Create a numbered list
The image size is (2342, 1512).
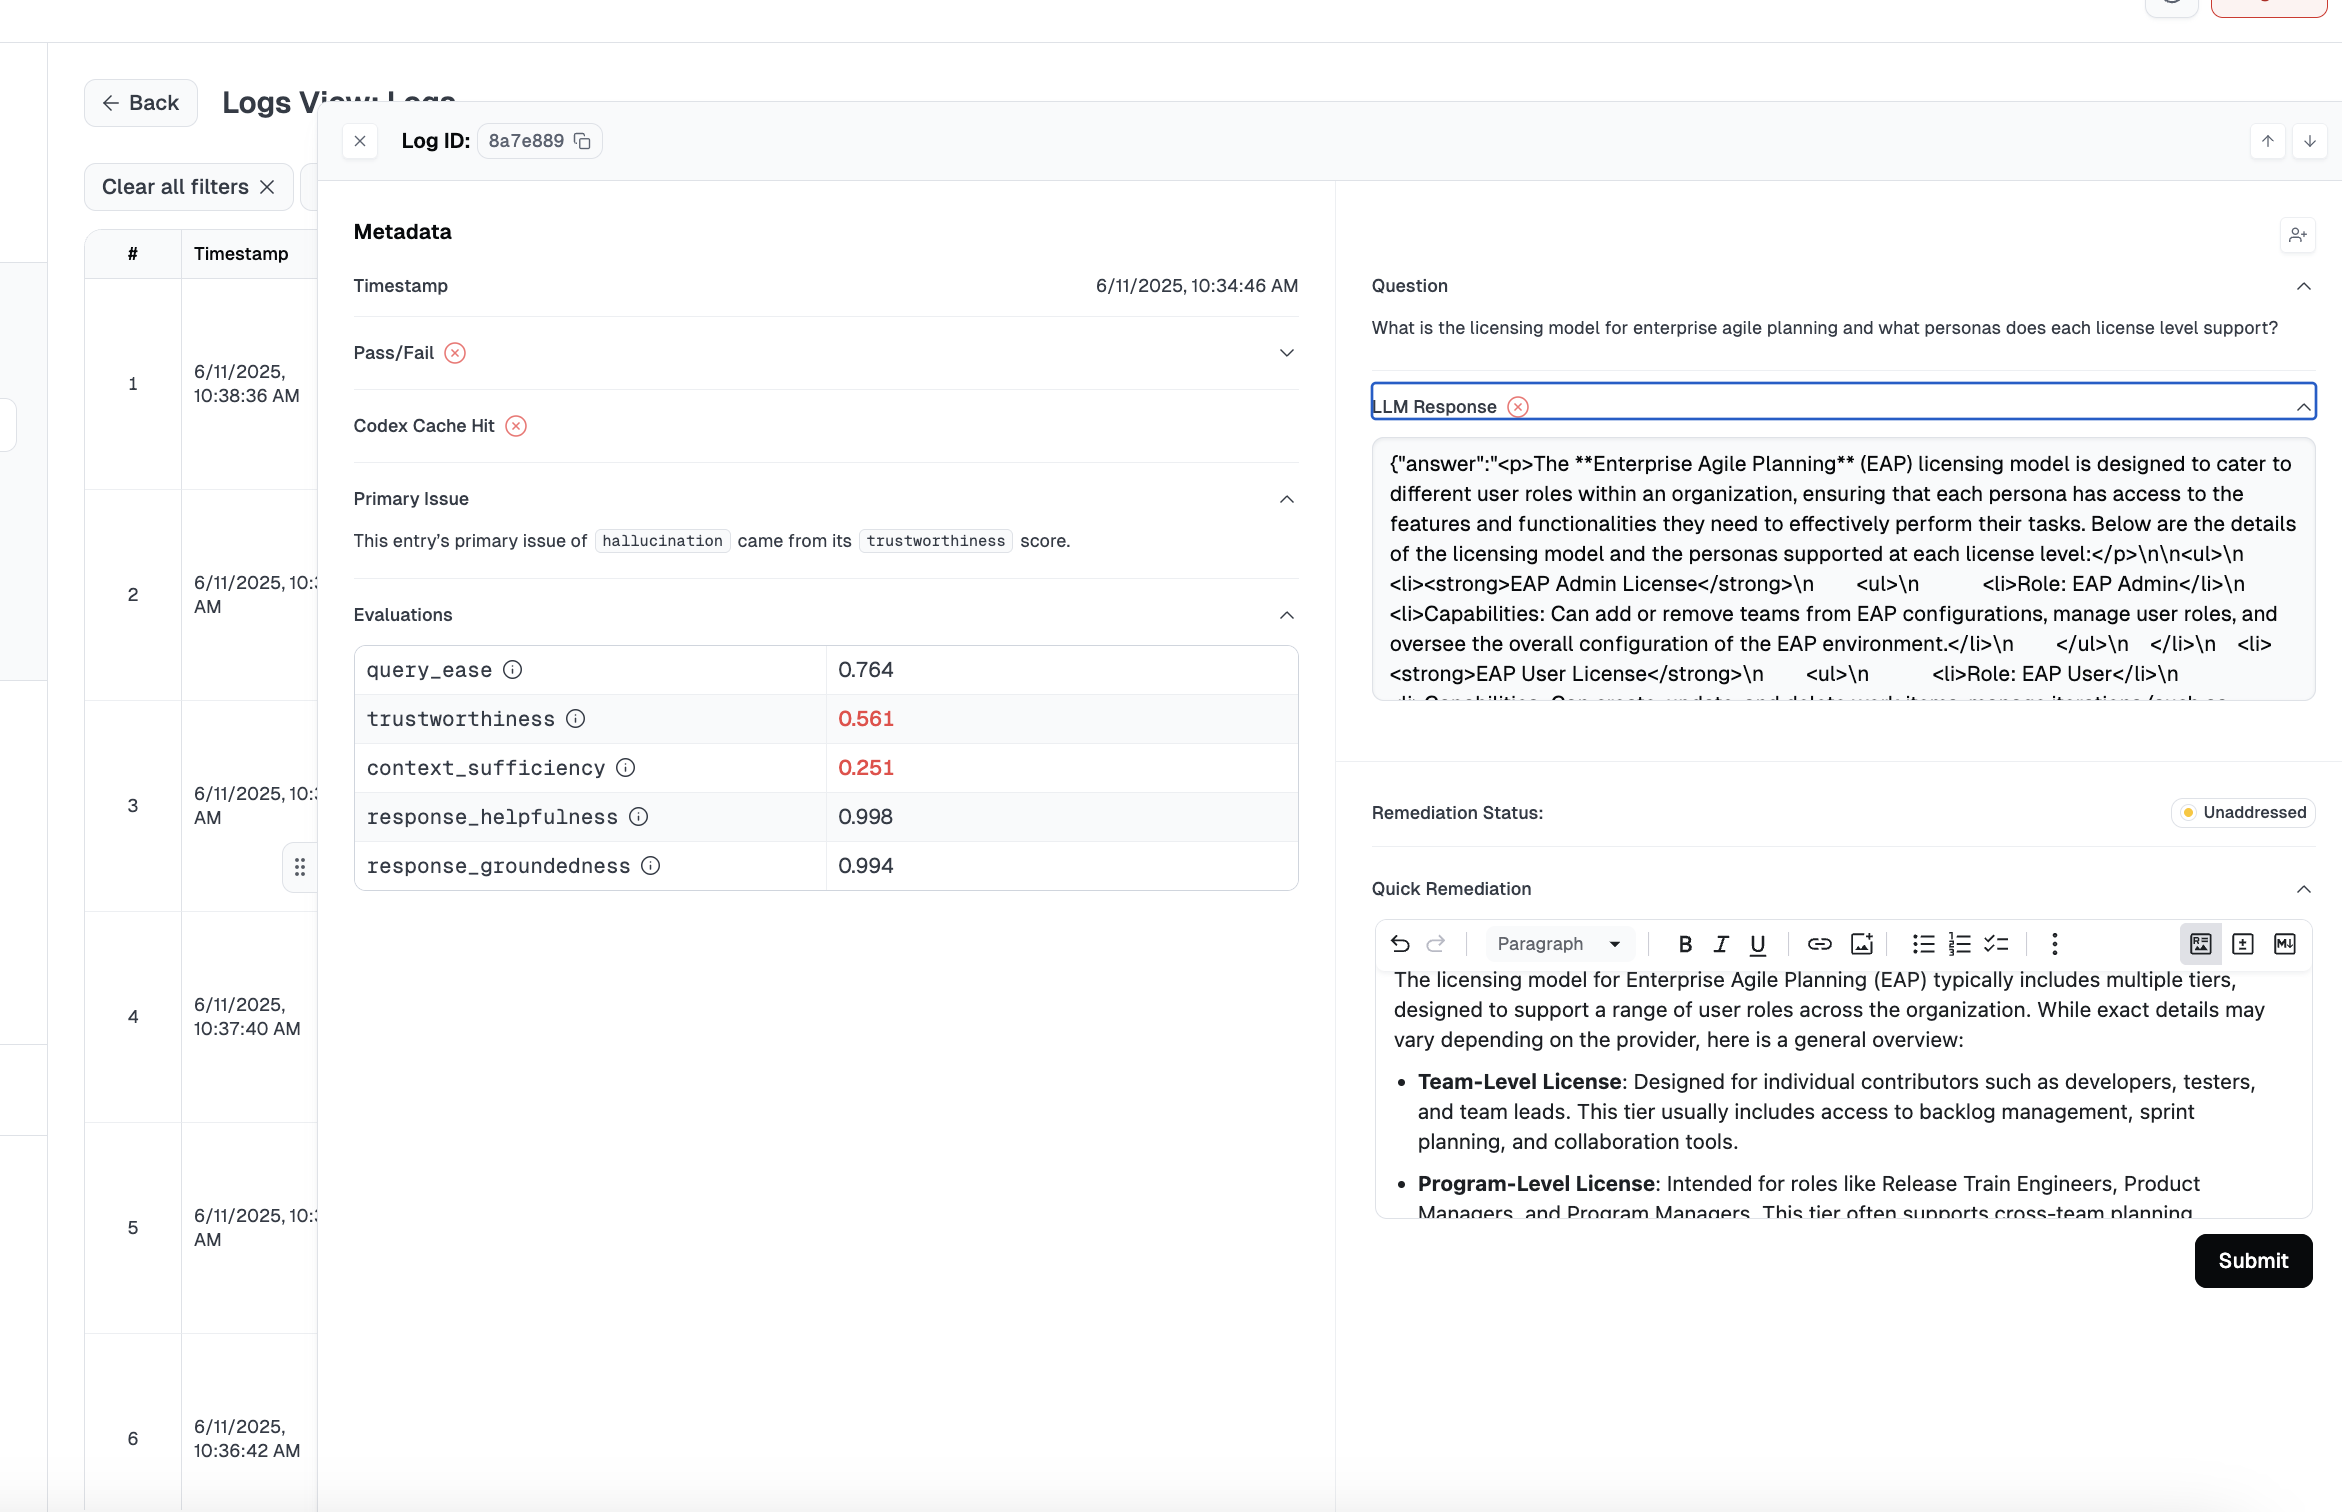click(x=1960, y=944)
